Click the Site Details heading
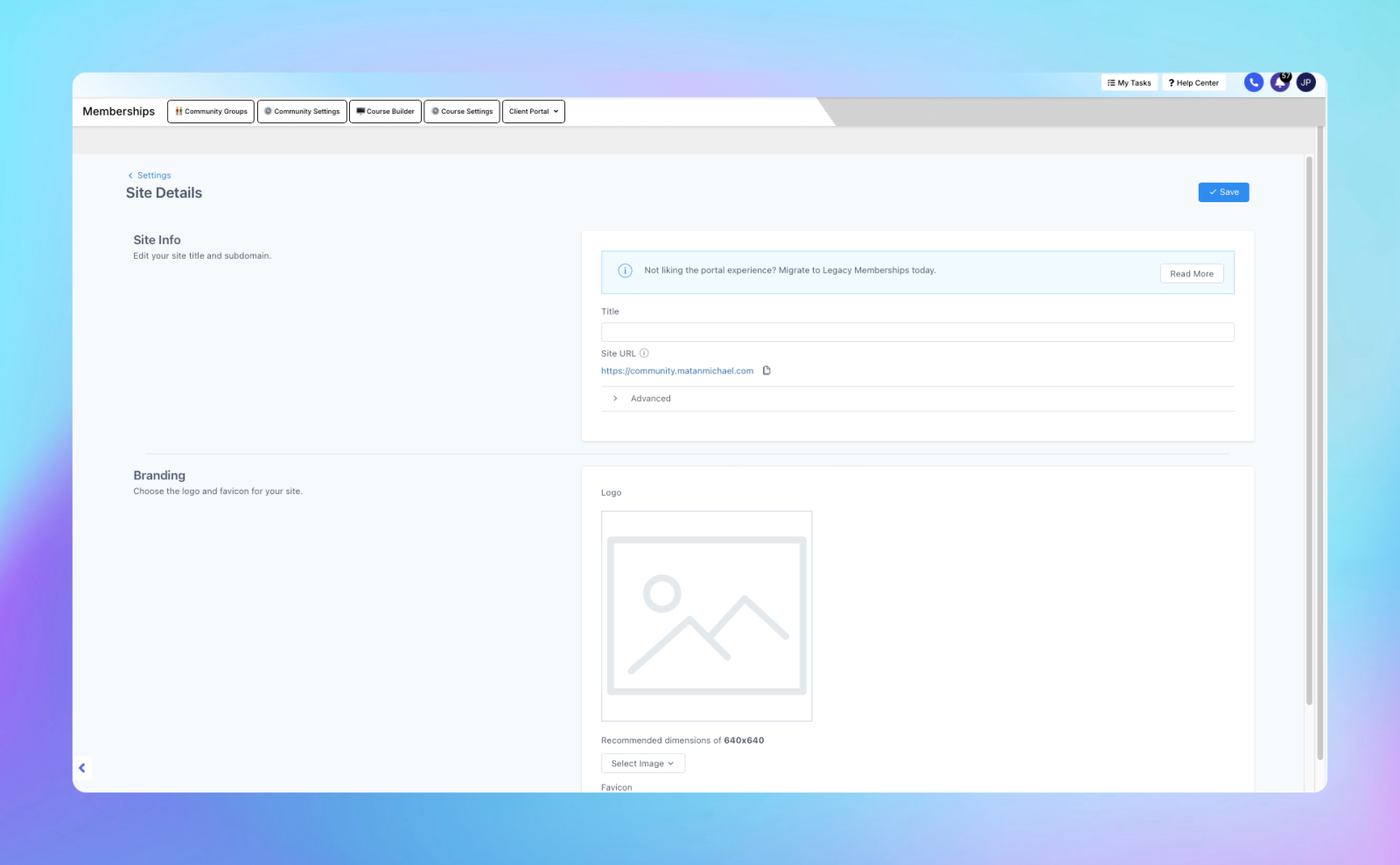Viewport: 1400px width, 865px height. 164,193
